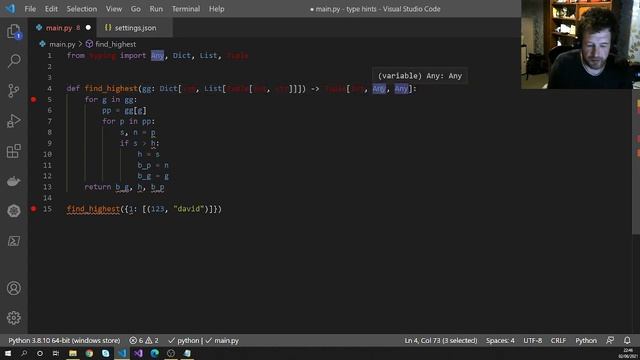Click the "david" string on line 15
The image size is (640, 360).
coord(189,209)
